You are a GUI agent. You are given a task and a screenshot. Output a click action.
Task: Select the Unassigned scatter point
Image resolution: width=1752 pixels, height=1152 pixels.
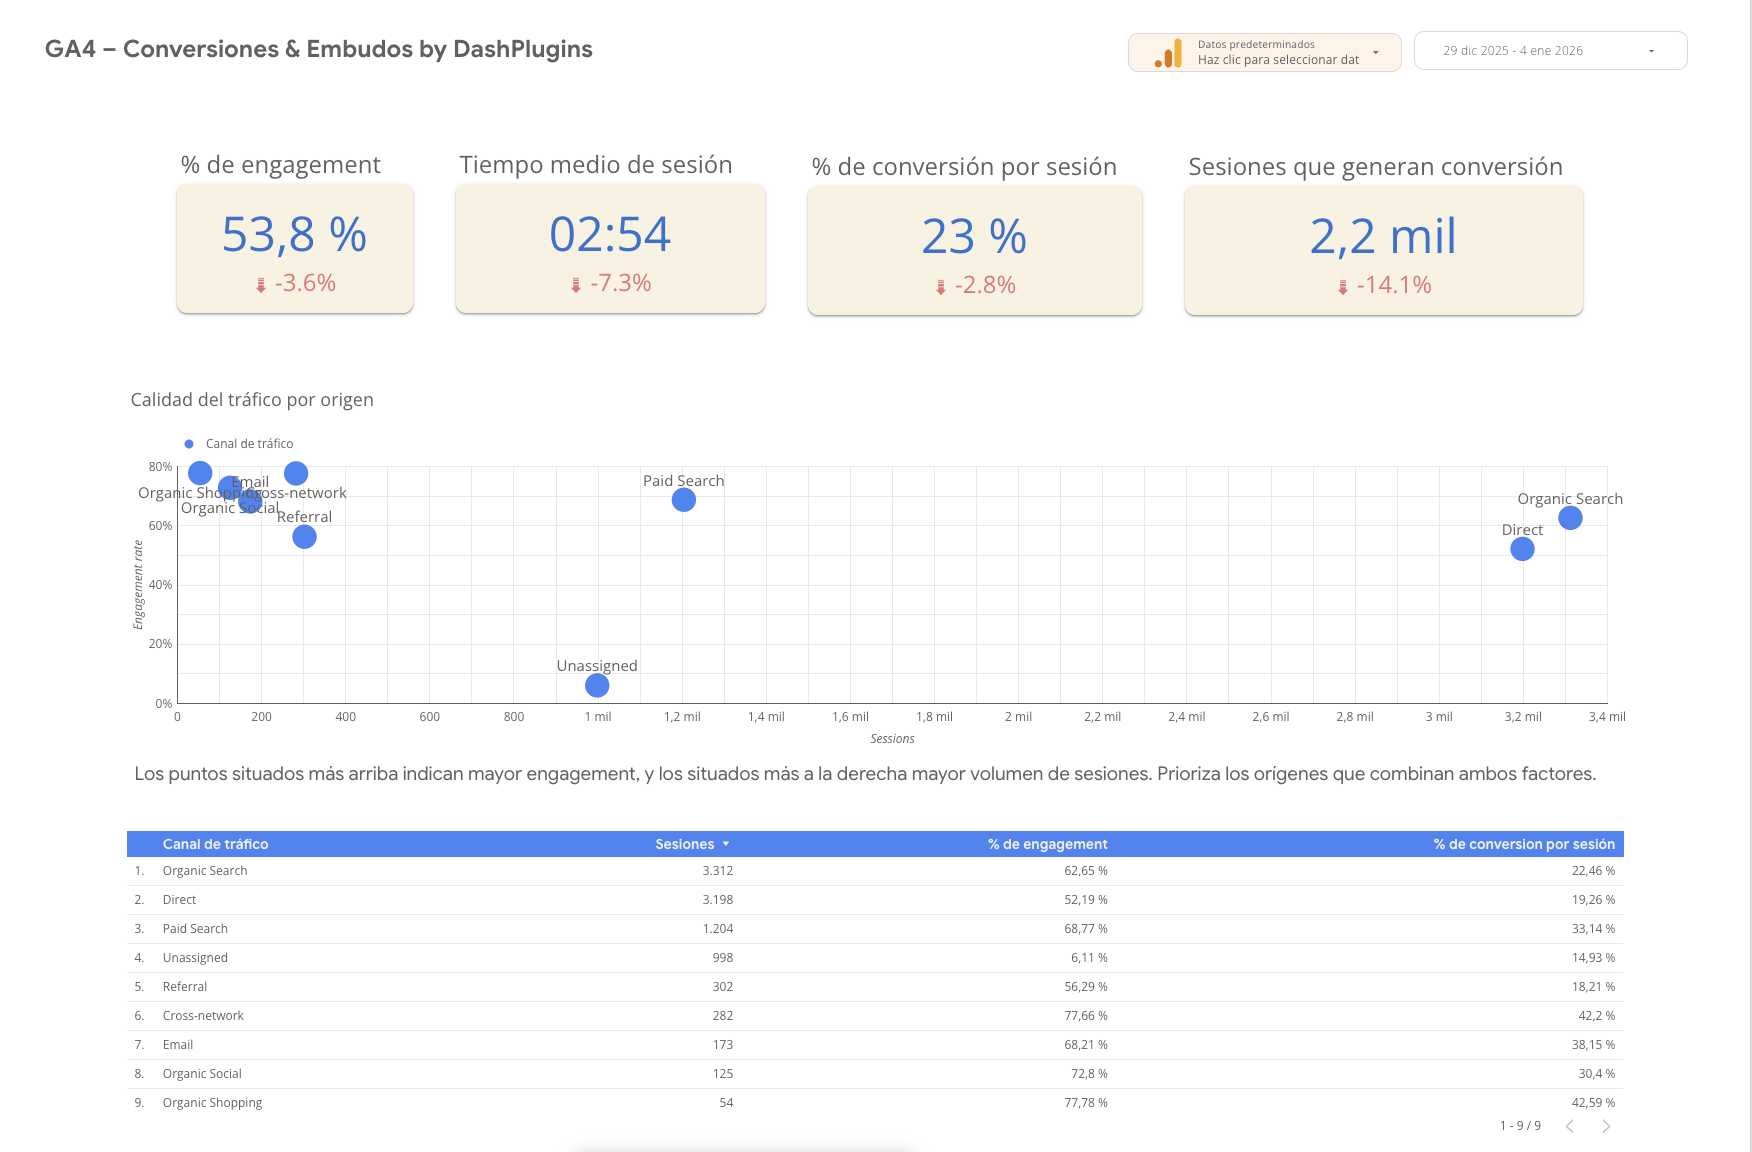597,685
